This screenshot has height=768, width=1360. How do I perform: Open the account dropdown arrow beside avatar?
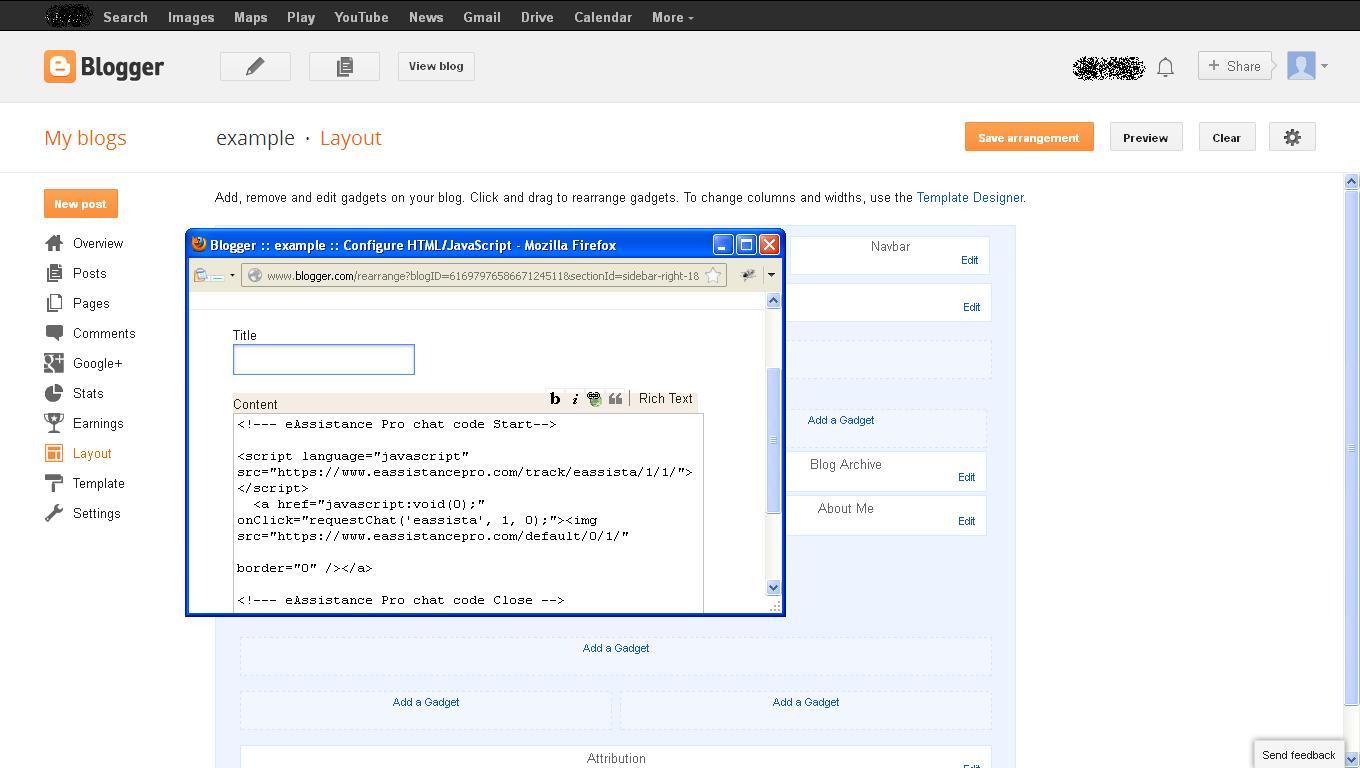click(x=1324, y=67)
